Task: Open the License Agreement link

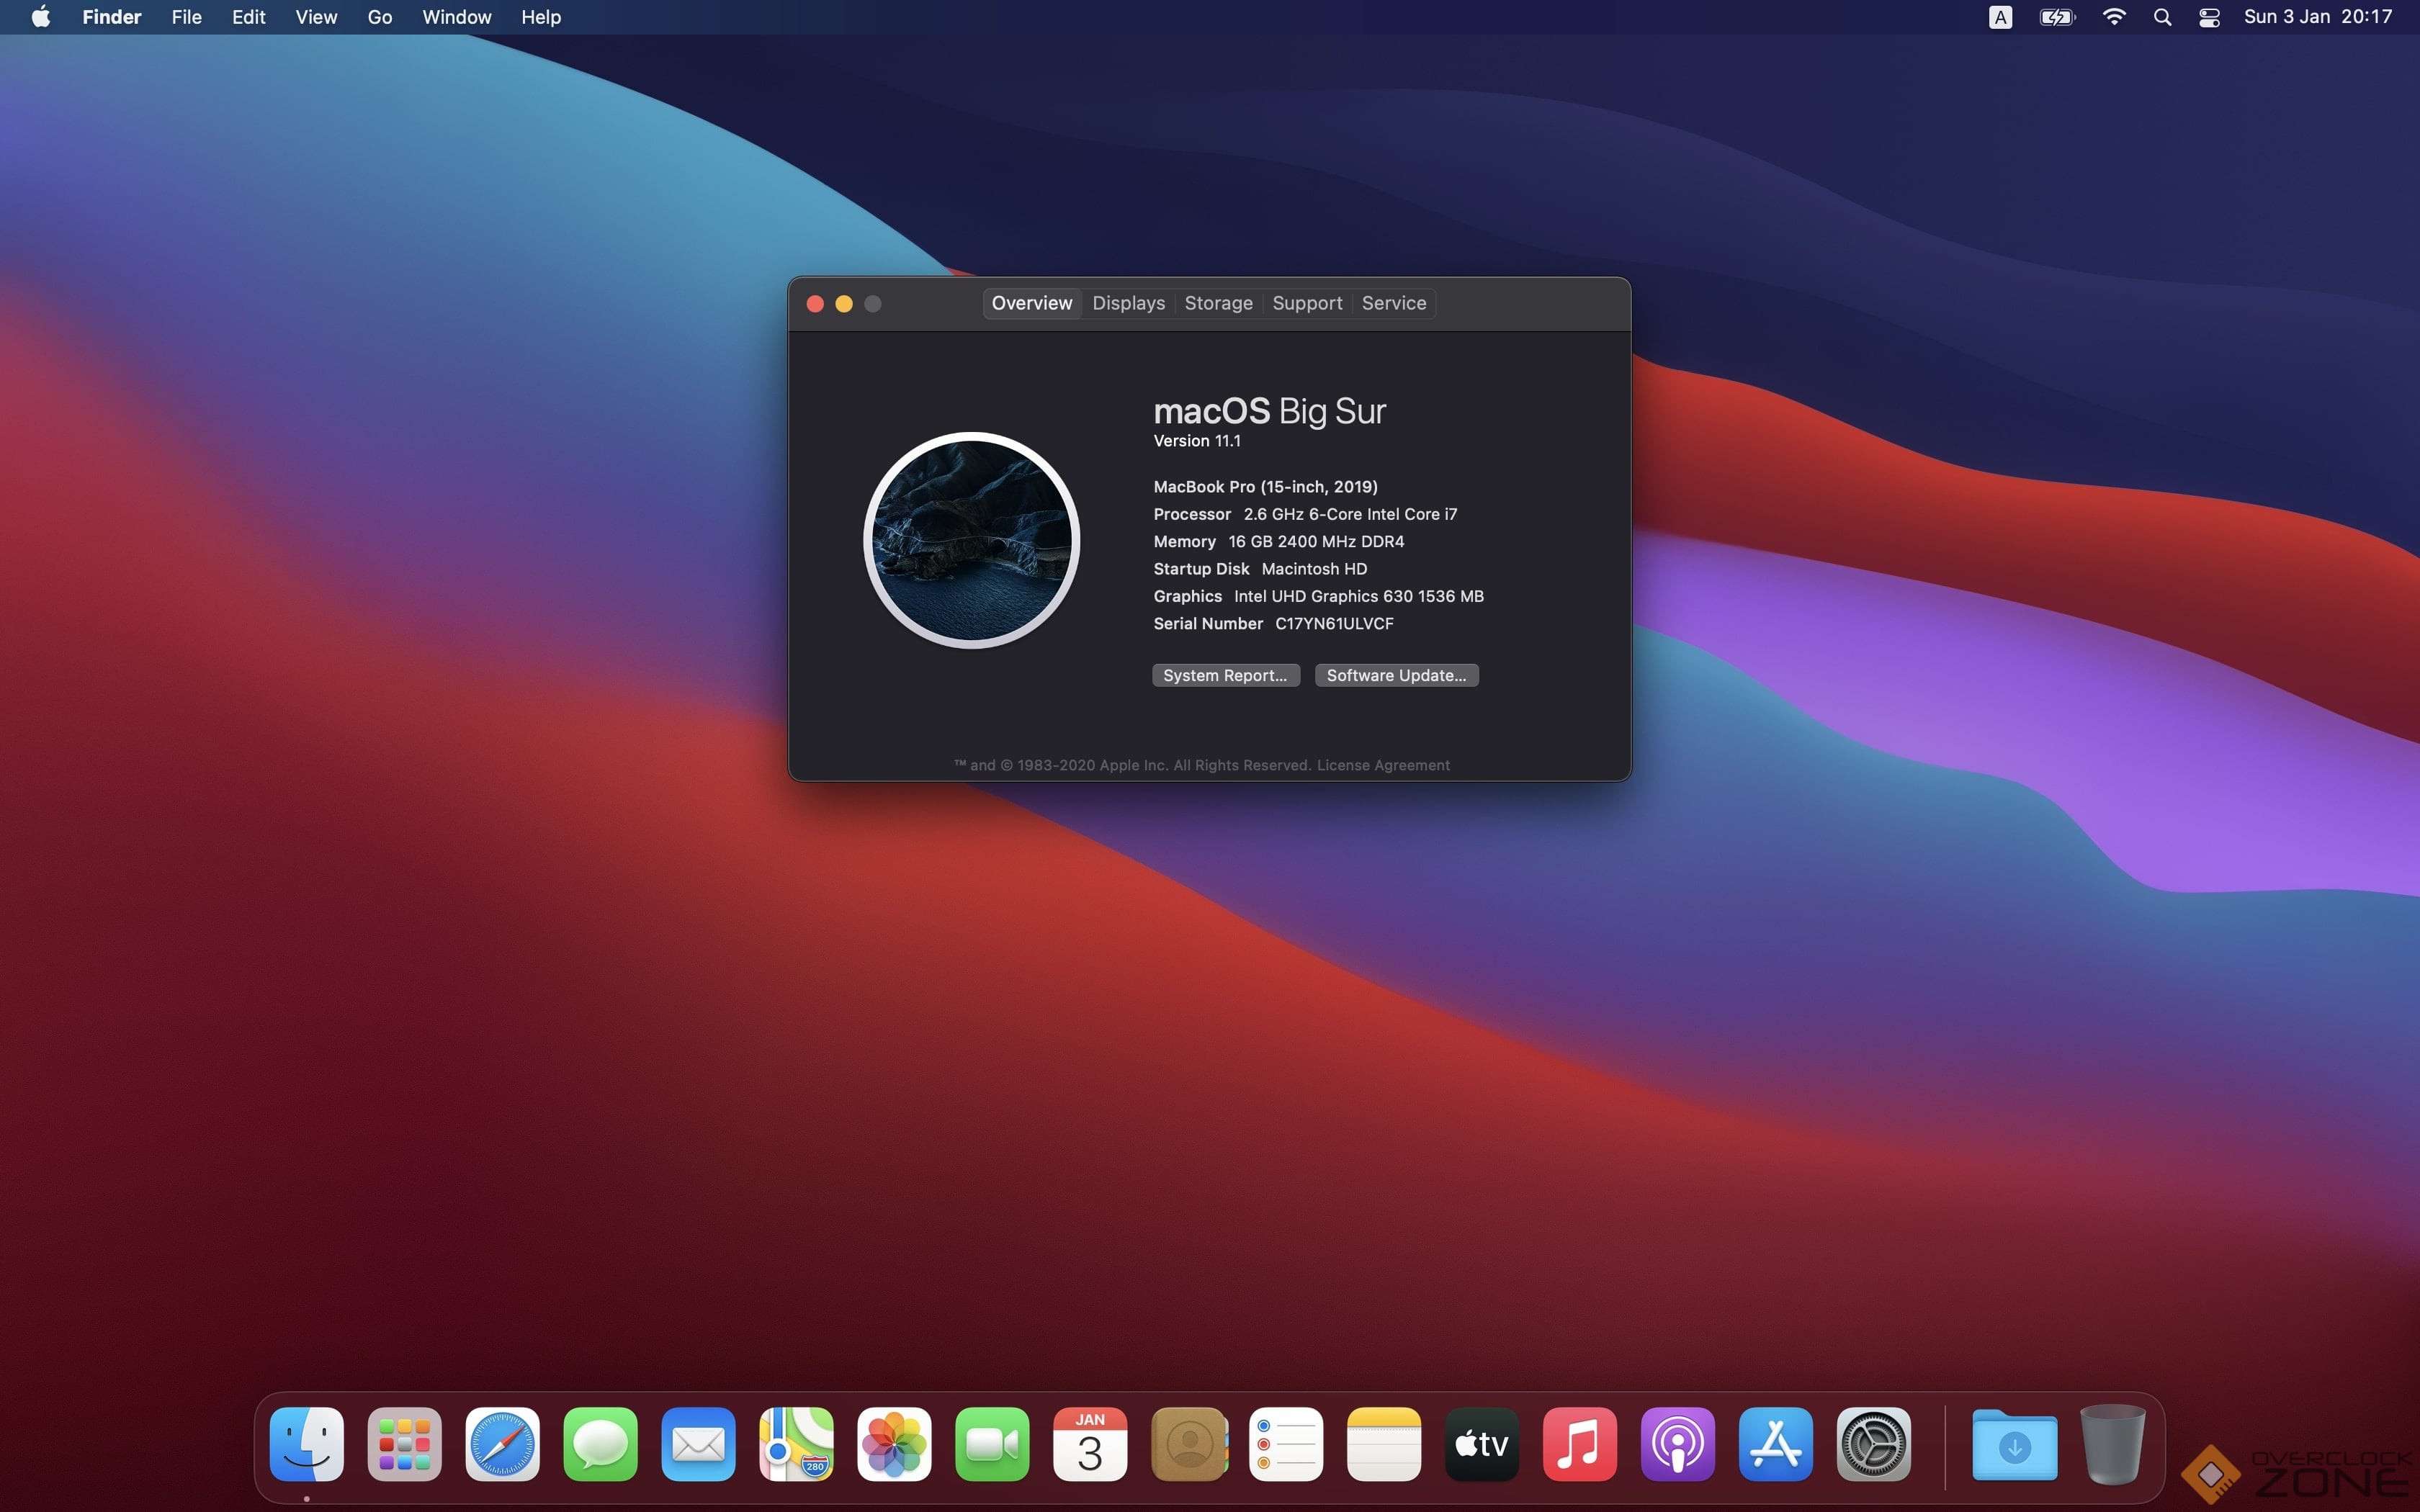Action: (1383, 765)
